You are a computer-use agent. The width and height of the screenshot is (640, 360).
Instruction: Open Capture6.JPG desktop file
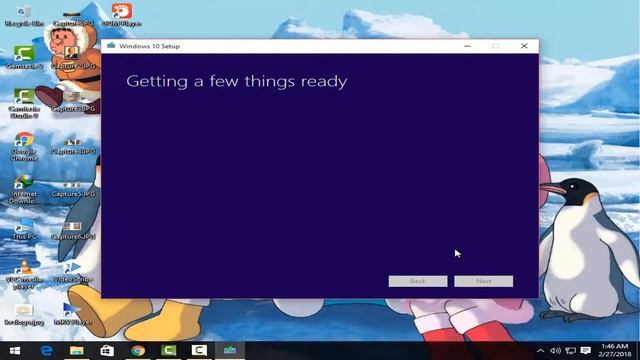click(73, 231)
